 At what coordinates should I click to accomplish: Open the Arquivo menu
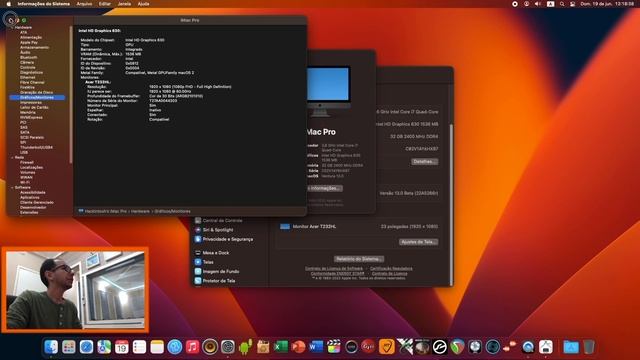(x=84, y=4)
